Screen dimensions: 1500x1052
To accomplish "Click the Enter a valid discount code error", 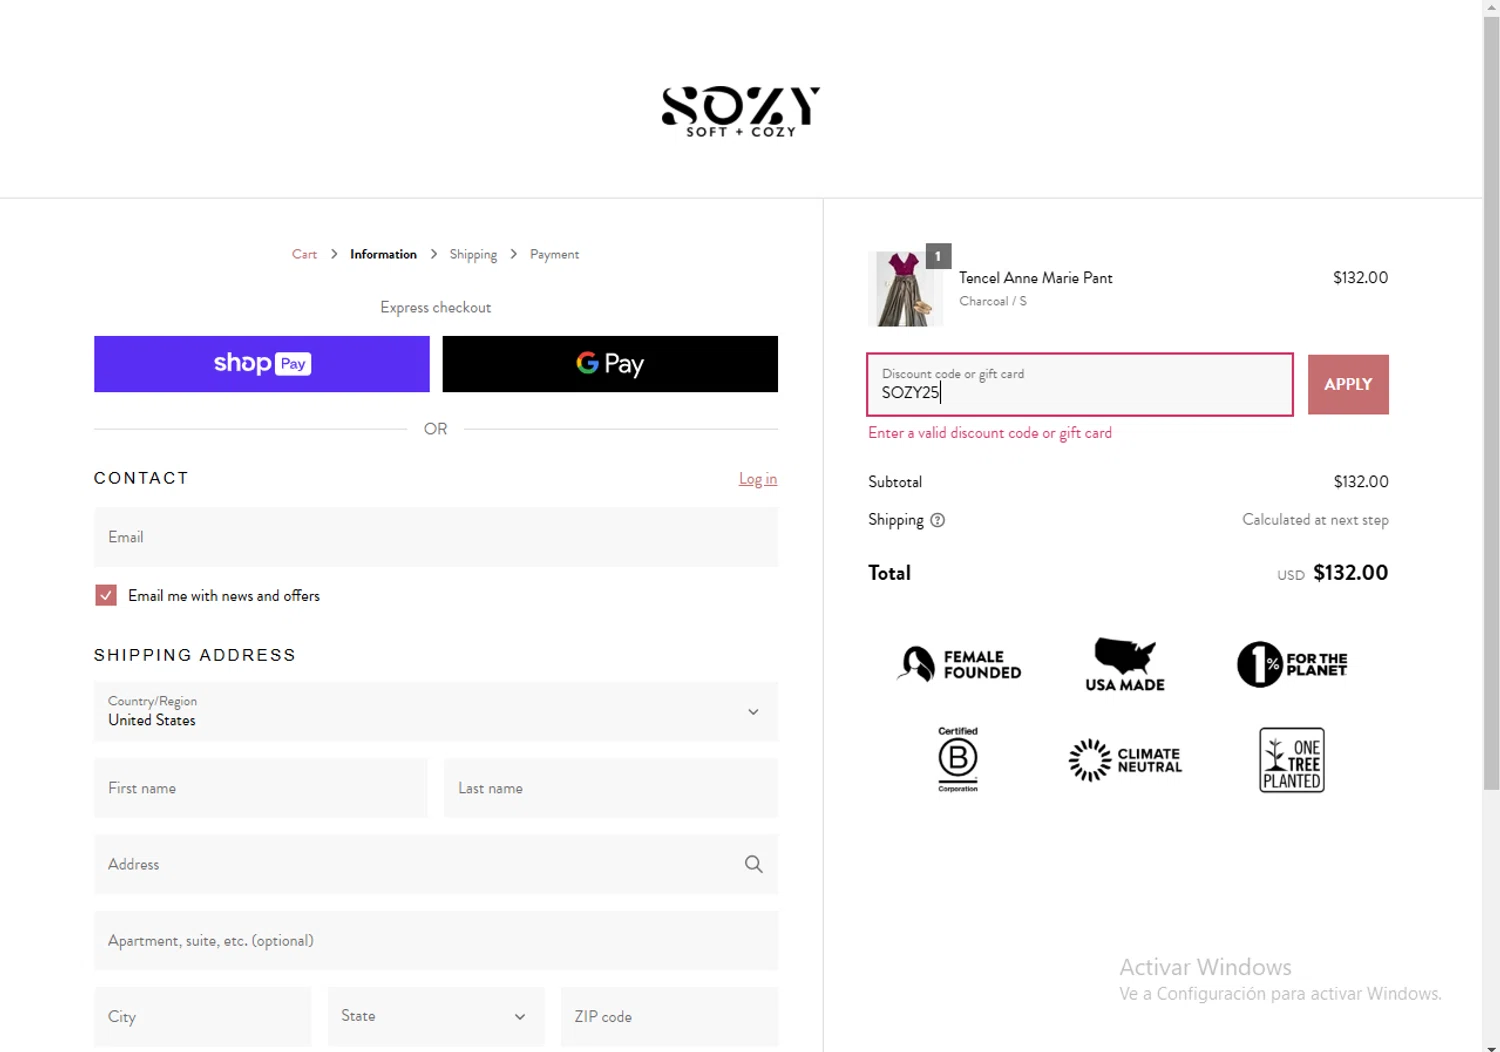I will coord(990,433).
